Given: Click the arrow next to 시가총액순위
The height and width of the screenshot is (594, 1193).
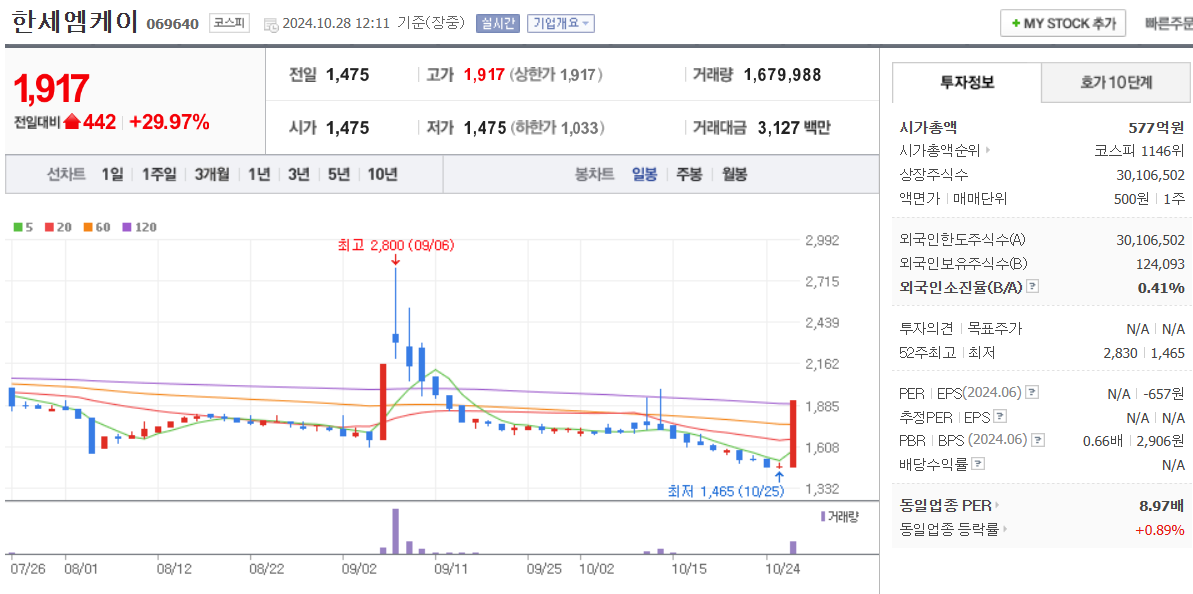Looking at the screenshot, I should tap(988, 151).
